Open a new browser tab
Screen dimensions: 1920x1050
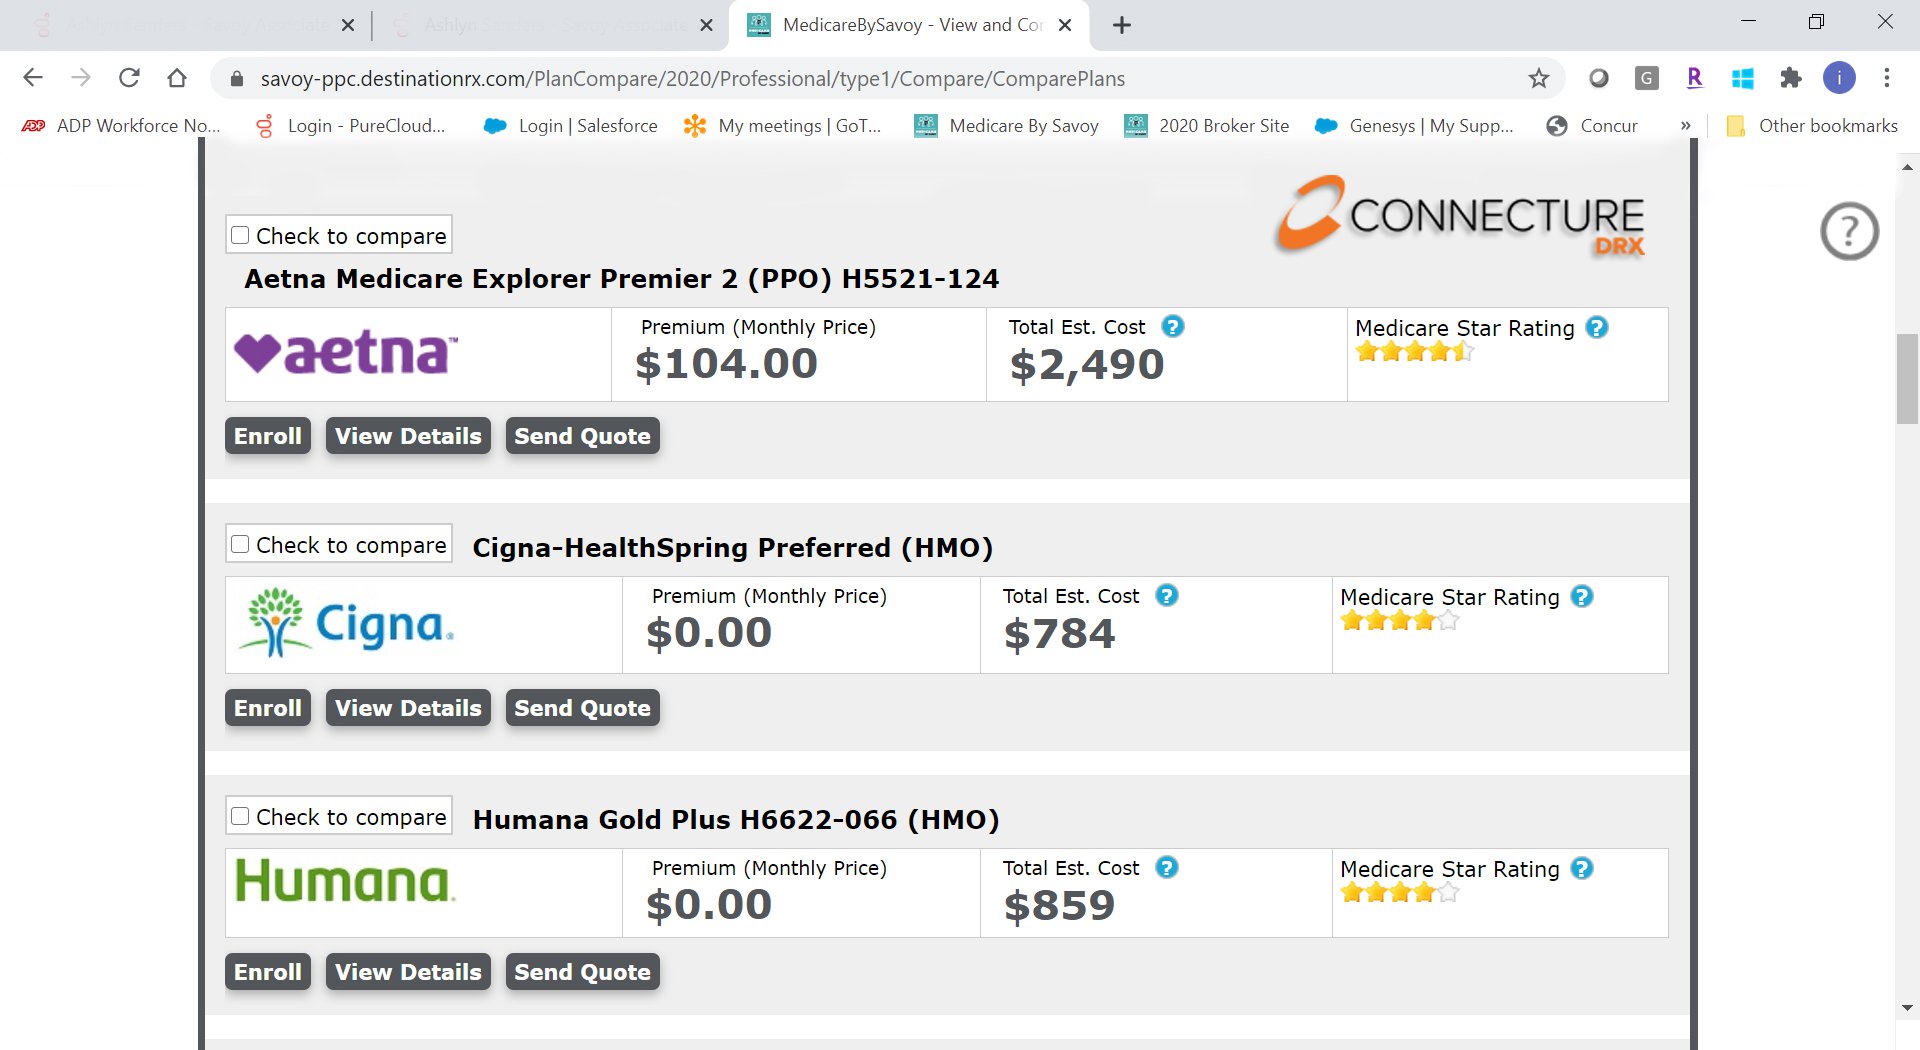point(1122,25)
